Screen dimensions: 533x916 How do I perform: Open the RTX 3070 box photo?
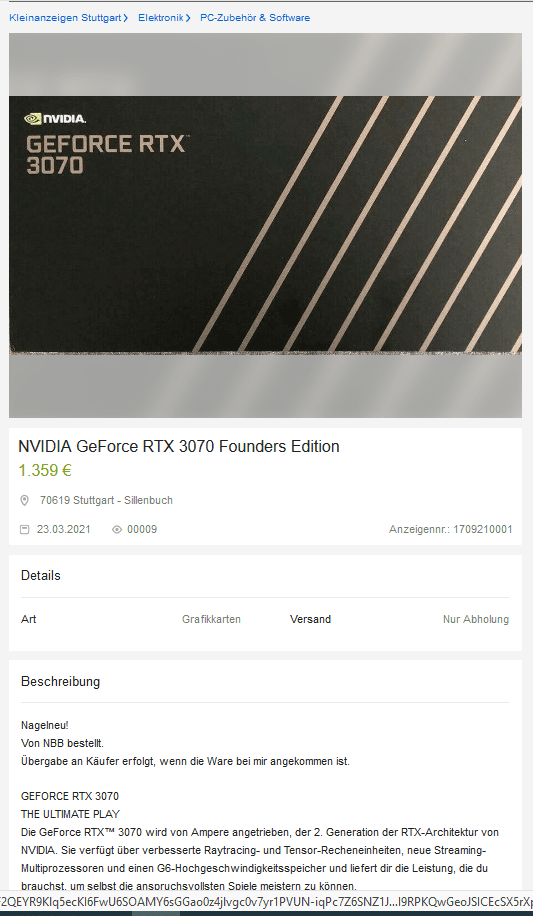pos(265,225)
